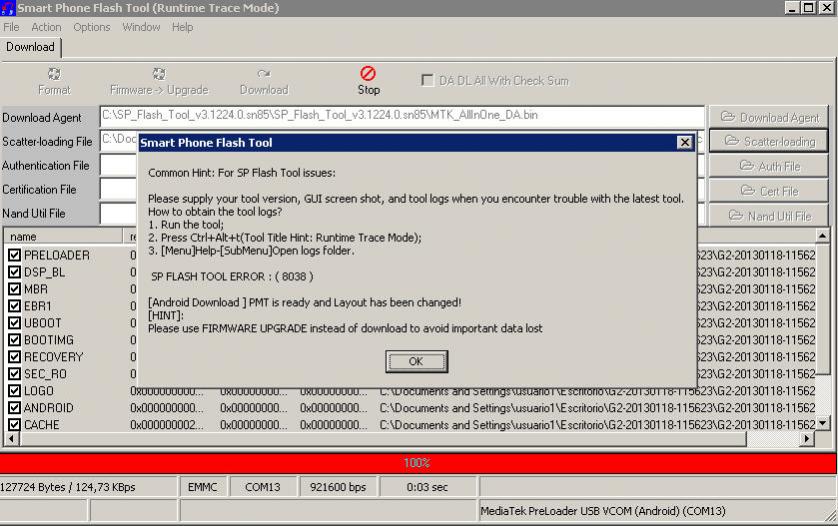
Task: Click the horizontal scrollbar thumb
Action: [x=383, y=439]
